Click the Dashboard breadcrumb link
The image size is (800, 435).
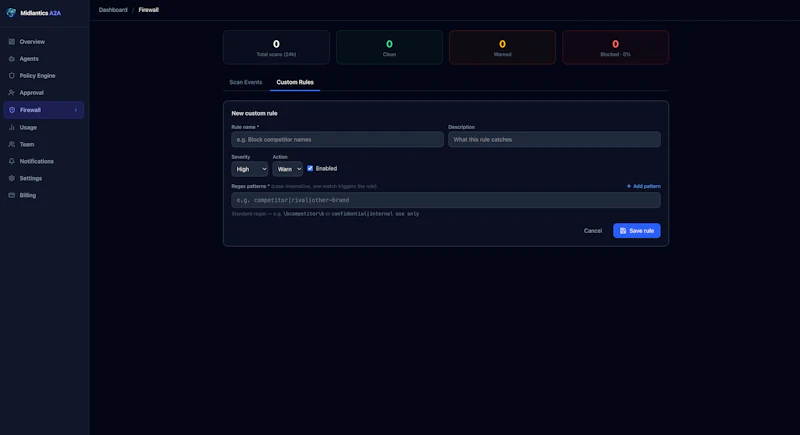click(113, 10)
